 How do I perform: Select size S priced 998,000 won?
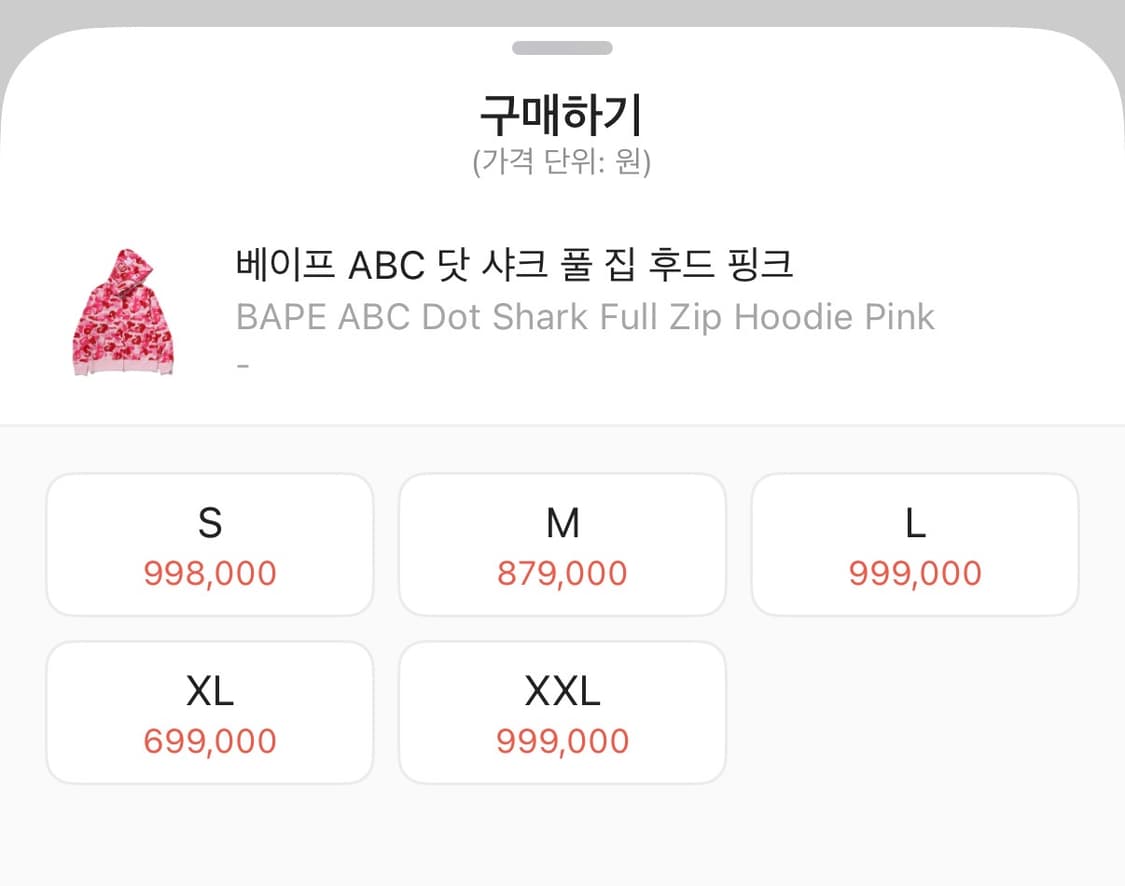click(x=209, y=544)
